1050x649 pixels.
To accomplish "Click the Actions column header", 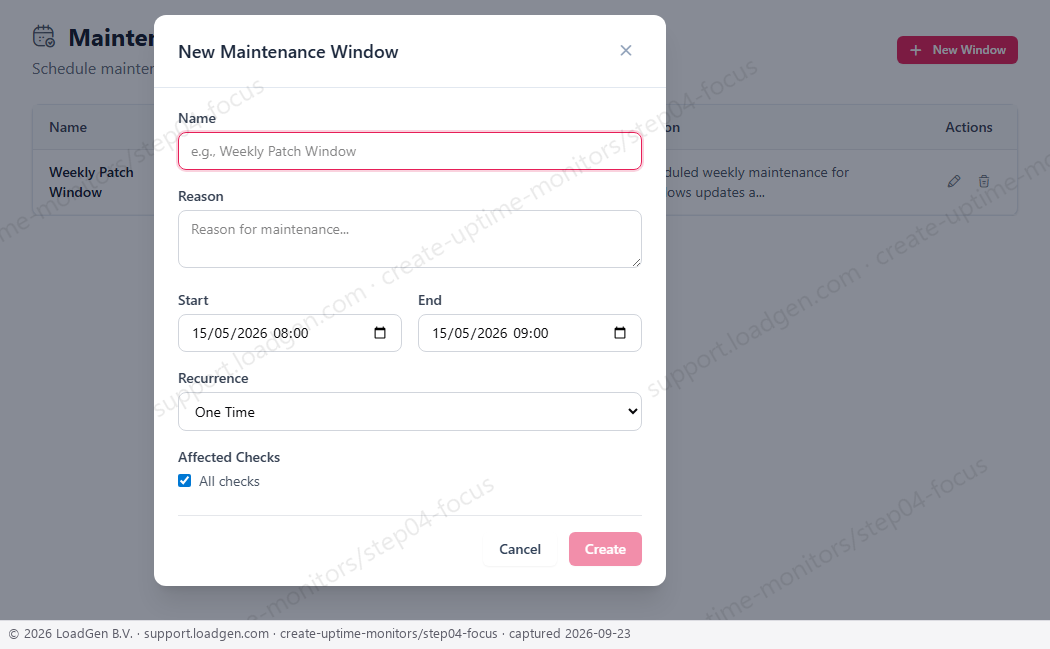I will (969, 127).
